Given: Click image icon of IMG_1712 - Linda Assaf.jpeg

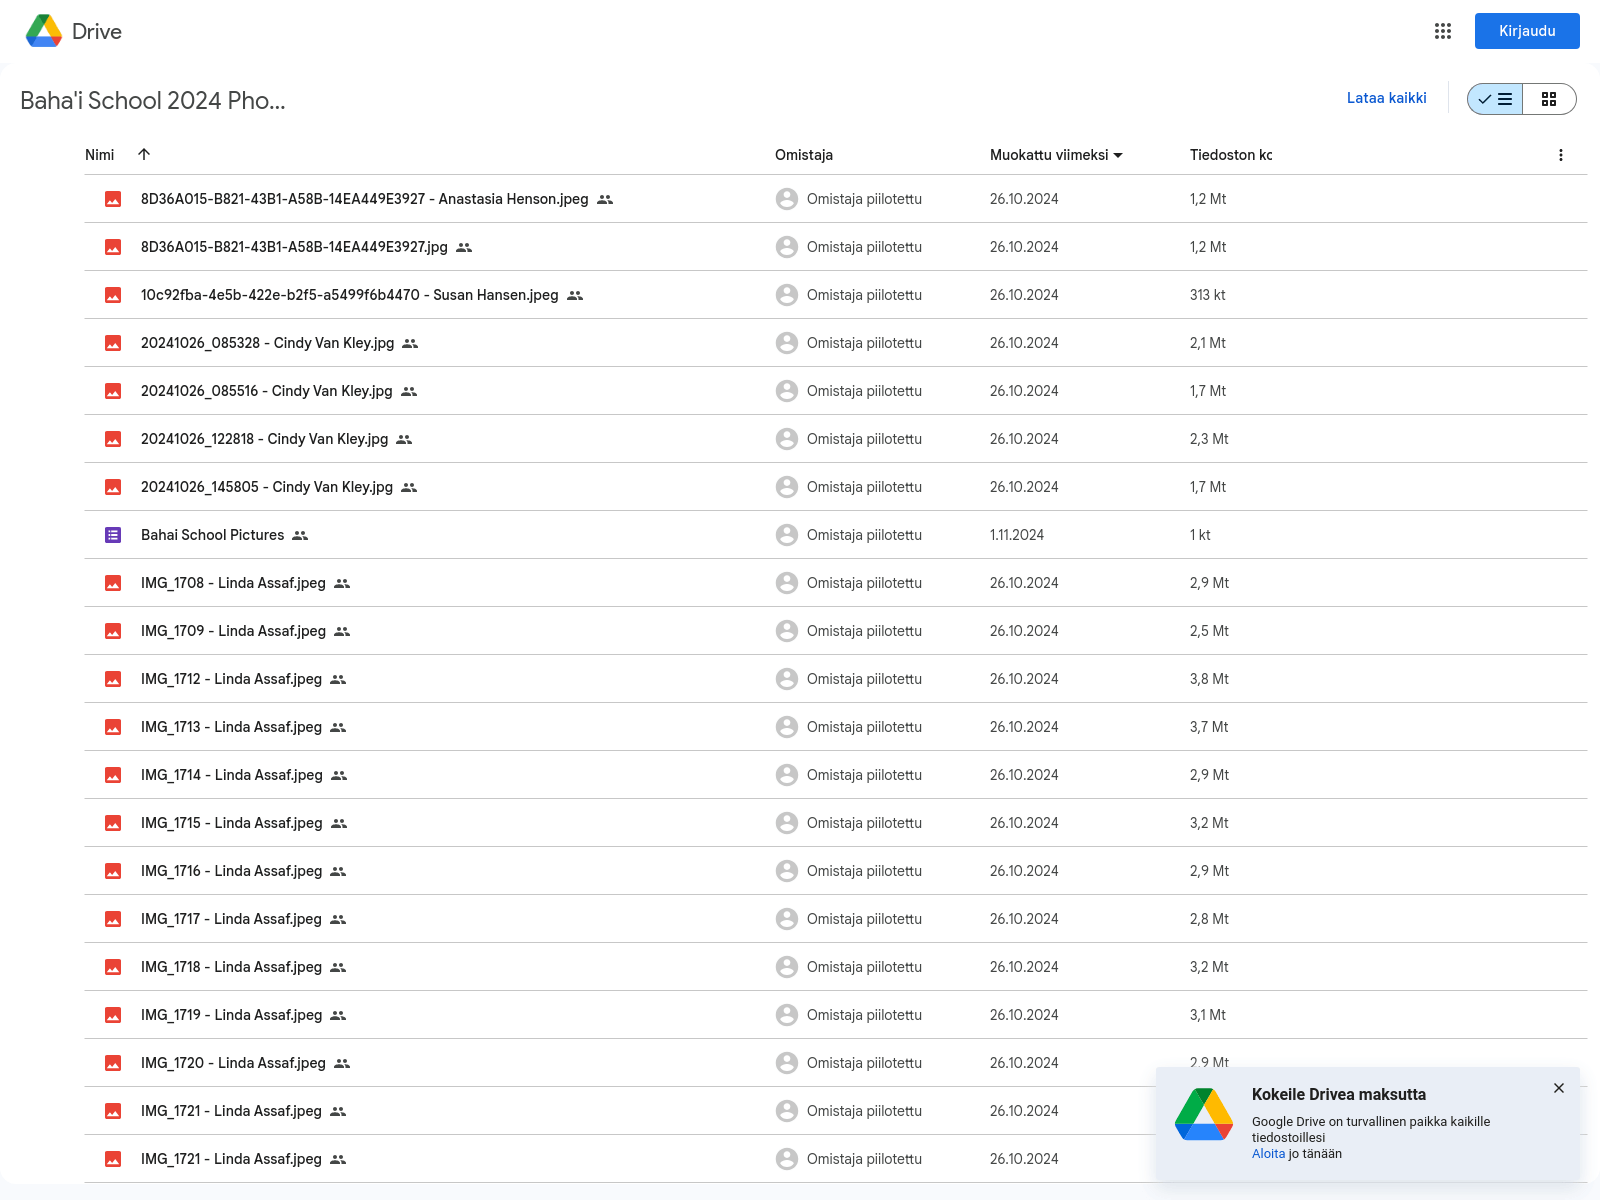Looking at the screenshot, I should pyautogui.click(x=113, y=679).
